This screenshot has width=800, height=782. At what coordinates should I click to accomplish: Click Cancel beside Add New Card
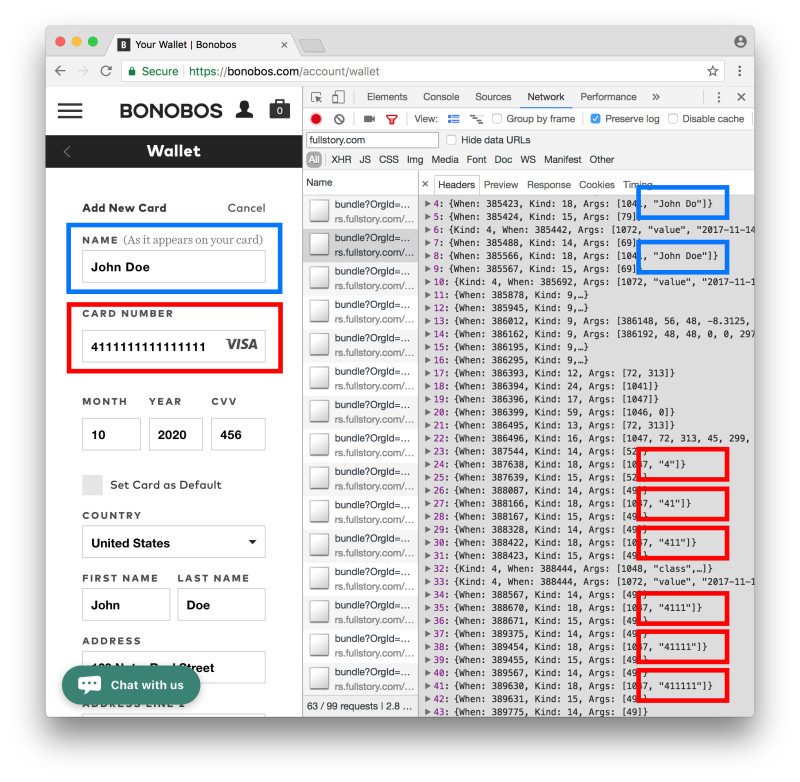[x=246, y=208]
